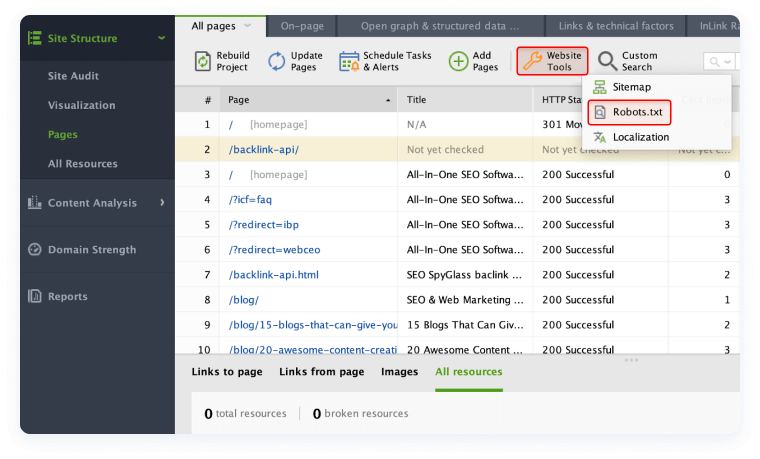Switch to Links from page tab
The width and height of the screenshot is (760, 459).
[x=321, y=372]
